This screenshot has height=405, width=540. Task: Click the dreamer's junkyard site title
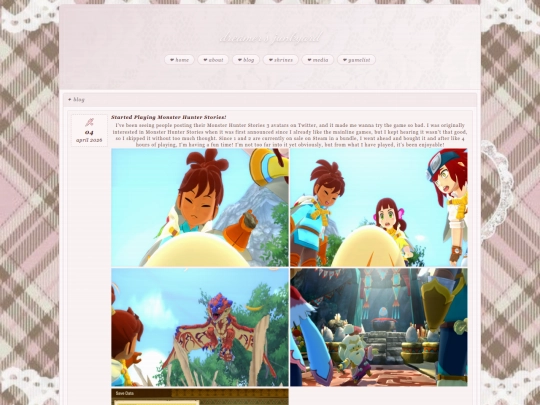point(270,38)
